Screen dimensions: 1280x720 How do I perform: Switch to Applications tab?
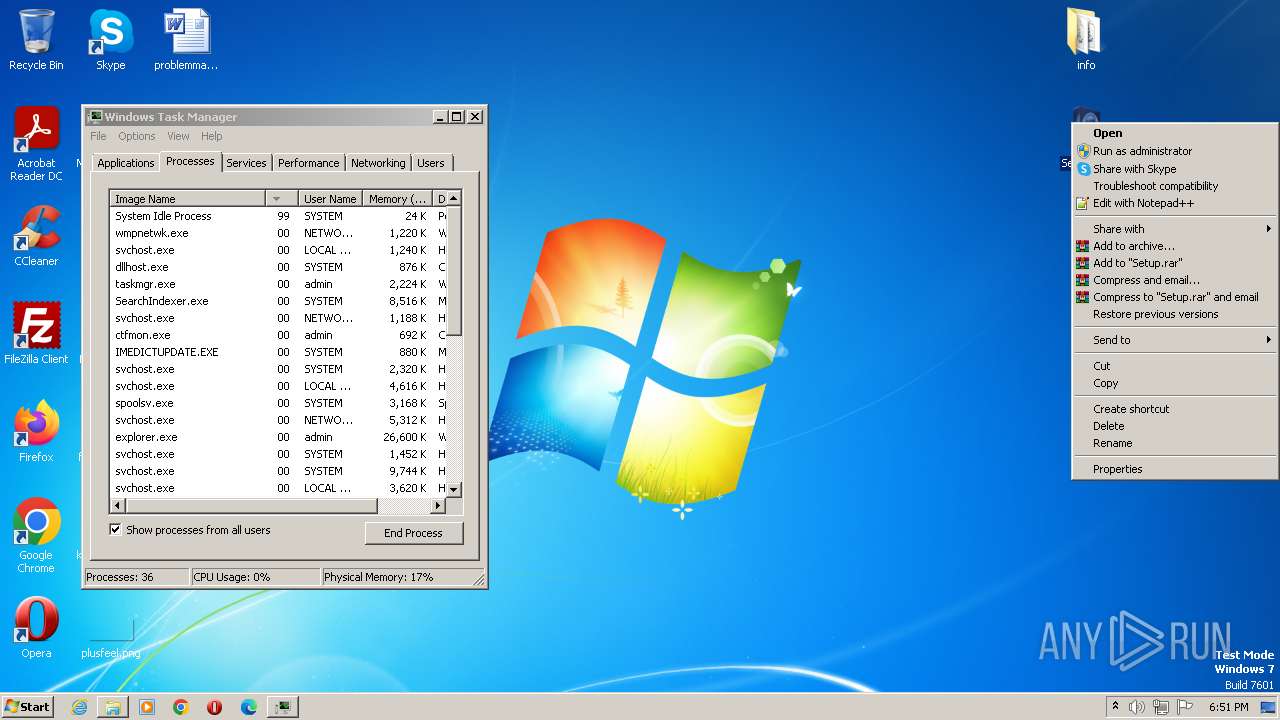click(126, 163)
